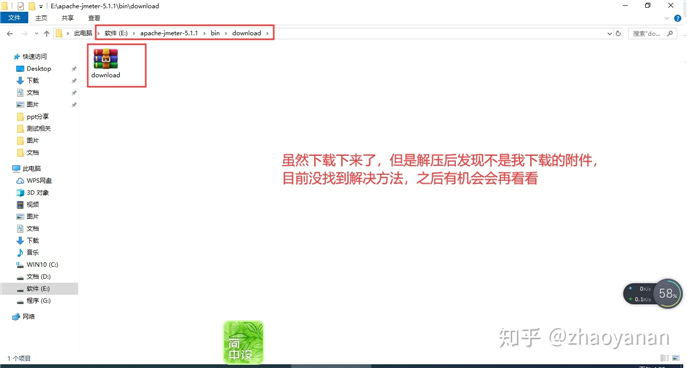Screen dimensions: 687x368
Task: Switch to details view in status bar
Action: pyautogui.click(x=664, y=358)
